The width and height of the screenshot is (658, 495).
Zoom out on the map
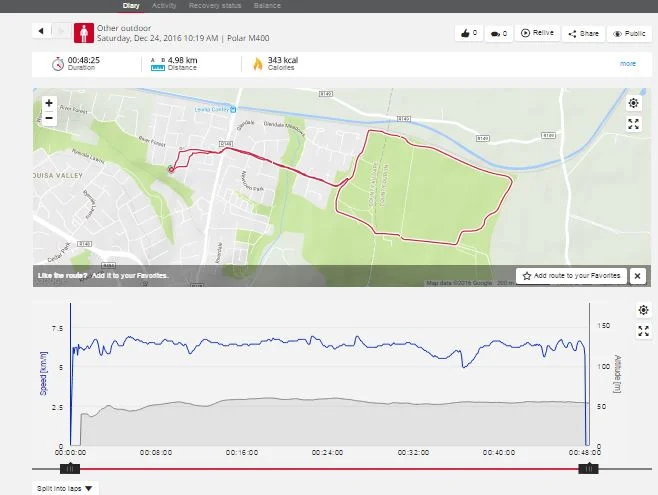click(x=49, y=118)
